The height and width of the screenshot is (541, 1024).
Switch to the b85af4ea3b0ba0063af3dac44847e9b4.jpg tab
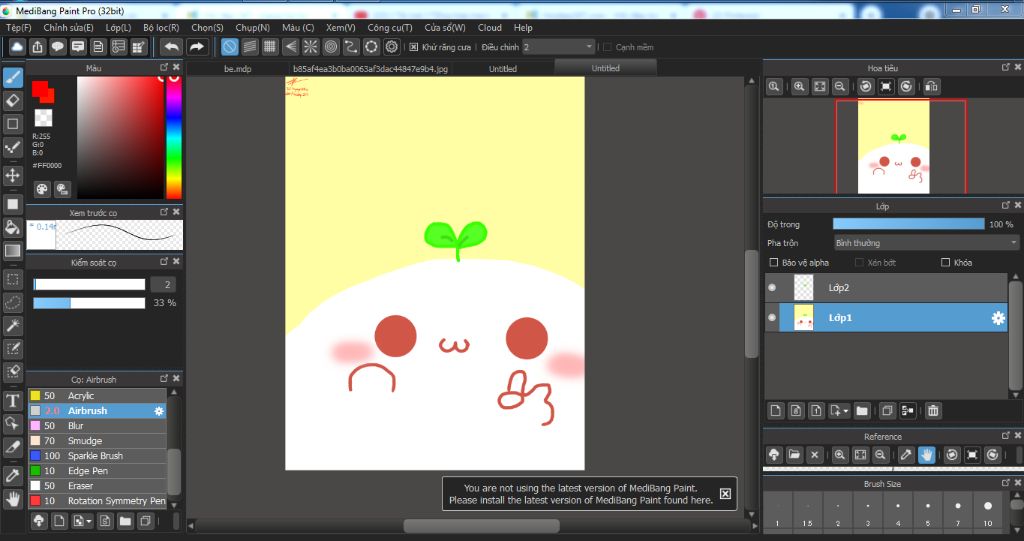370,69
